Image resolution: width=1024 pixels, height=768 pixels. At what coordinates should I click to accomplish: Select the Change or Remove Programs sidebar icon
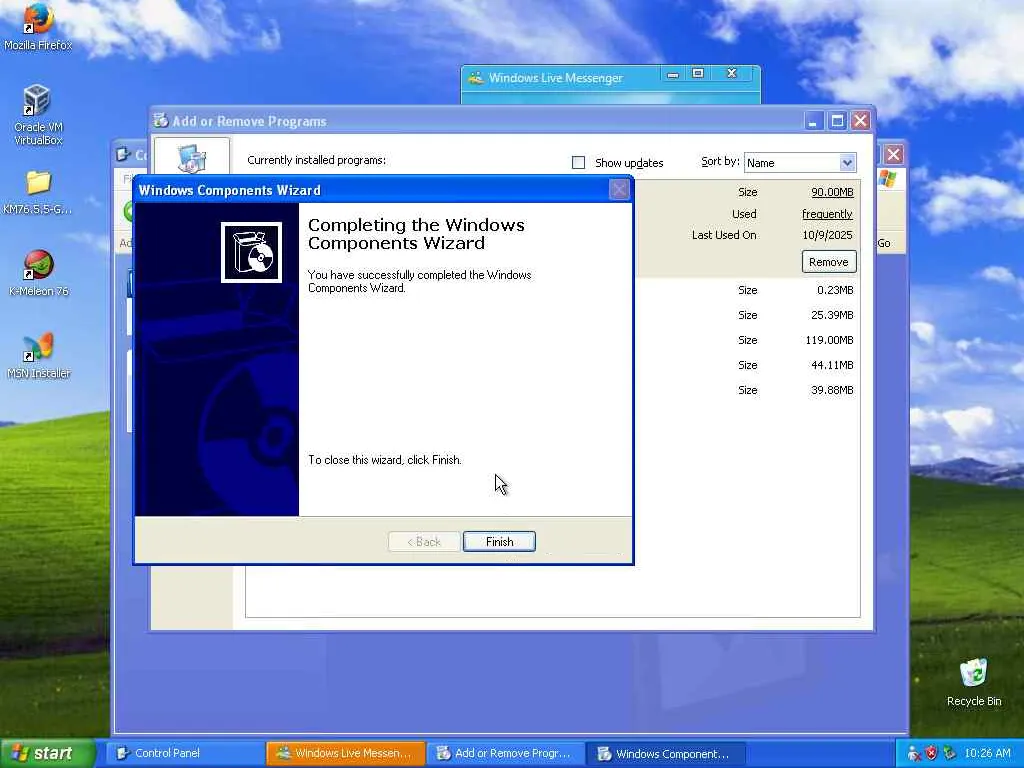(192, 157)
